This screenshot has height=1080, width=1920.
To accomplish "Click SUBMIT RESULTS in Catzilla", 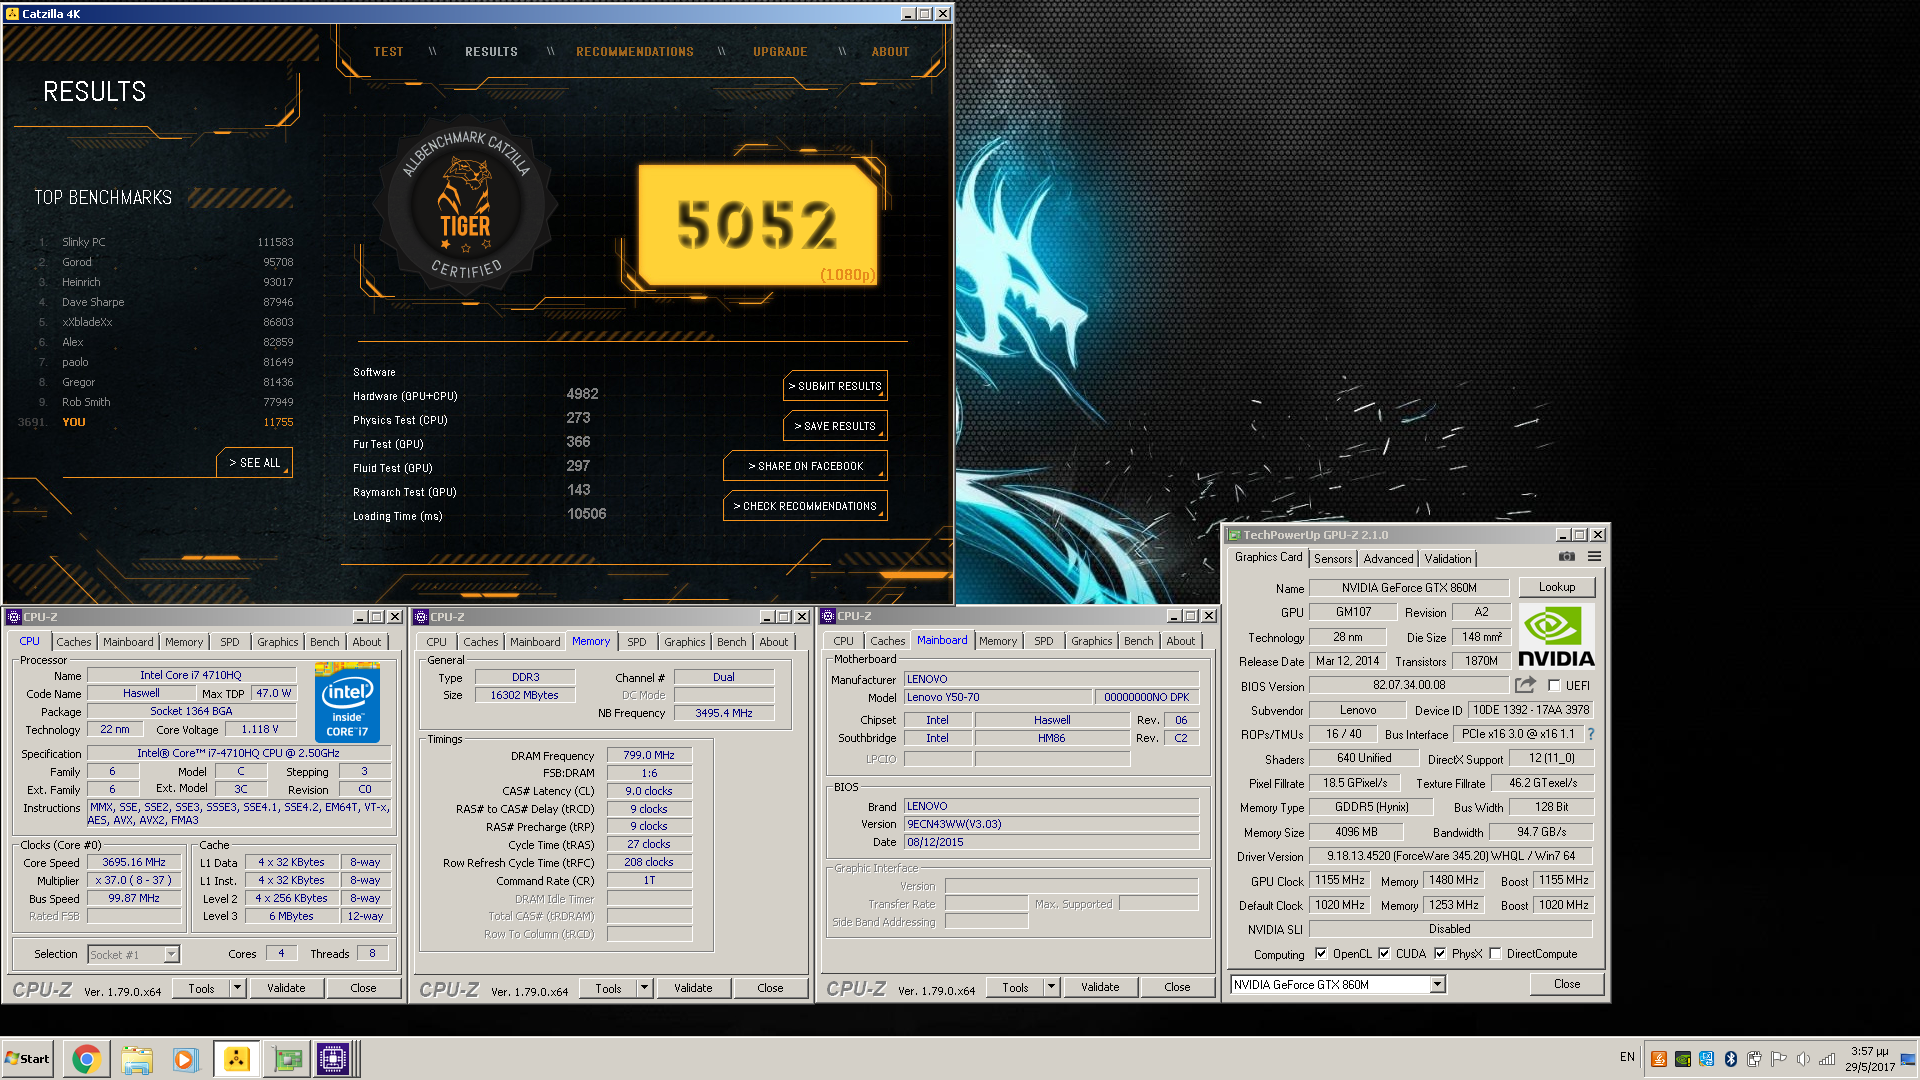I will [x=835, y=386].
